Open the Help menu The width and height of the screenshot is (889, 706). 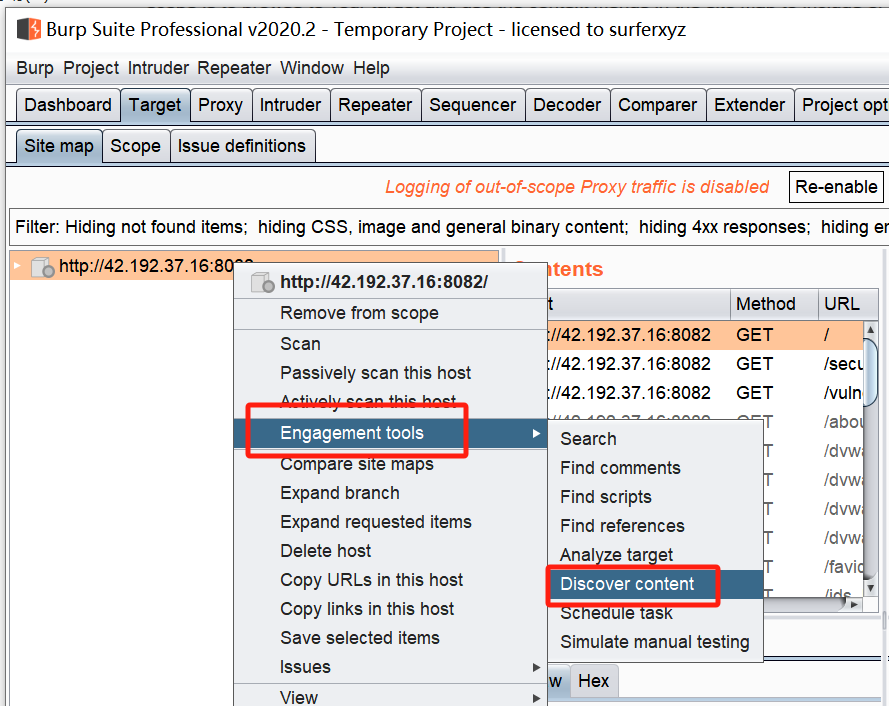point(371,68)
